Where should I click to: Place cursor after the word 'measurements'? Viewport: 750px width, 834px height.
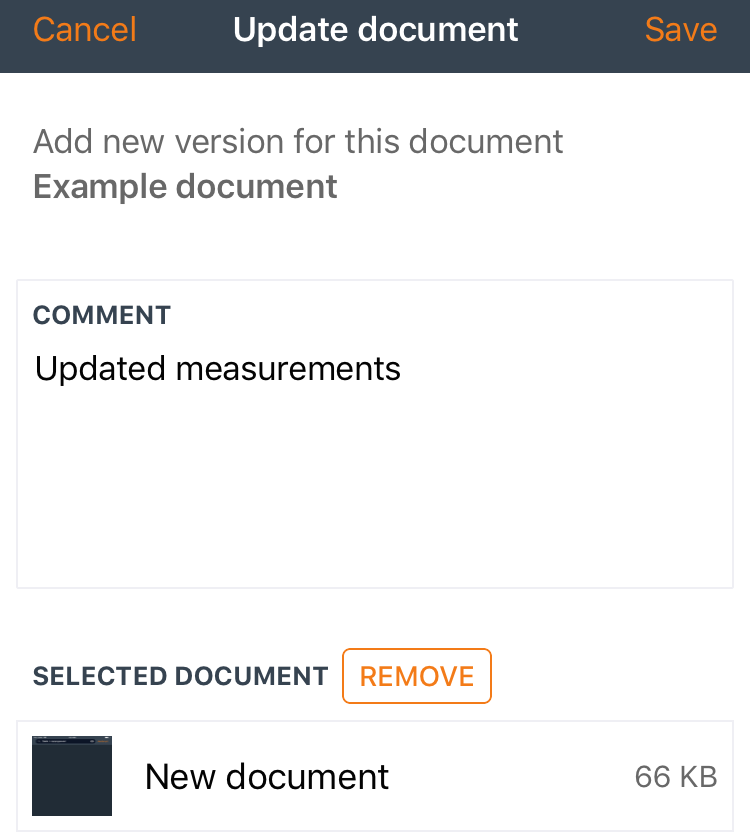(x=403, y=369)
